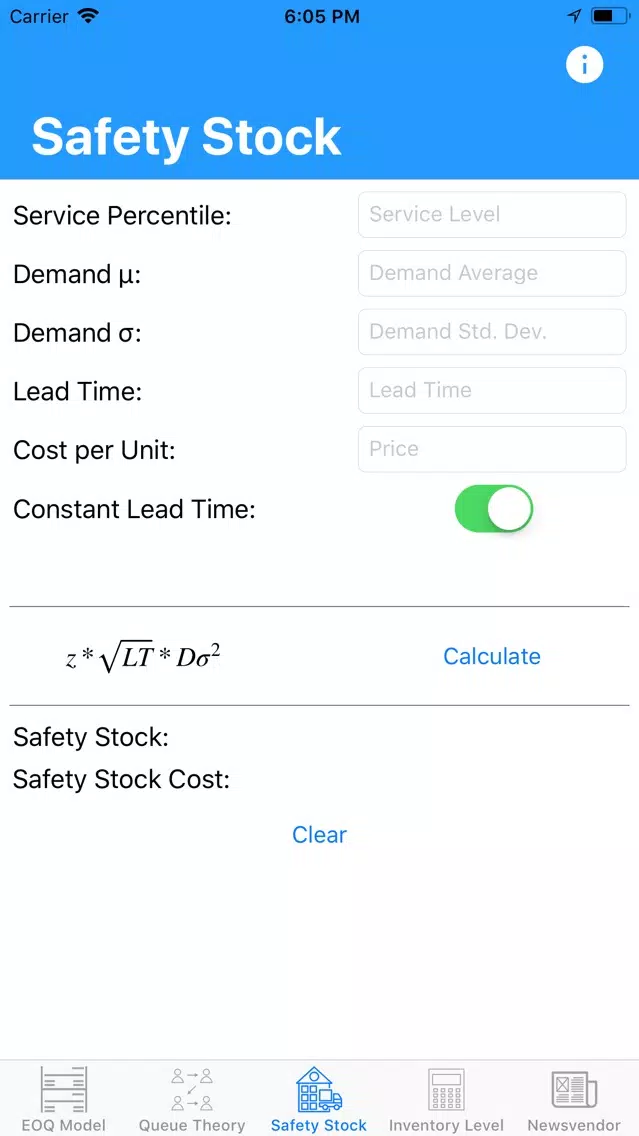Focus the Demand Std. Dev. field
This screenshot has height=1136, width=639.
(x=492, y=332)
